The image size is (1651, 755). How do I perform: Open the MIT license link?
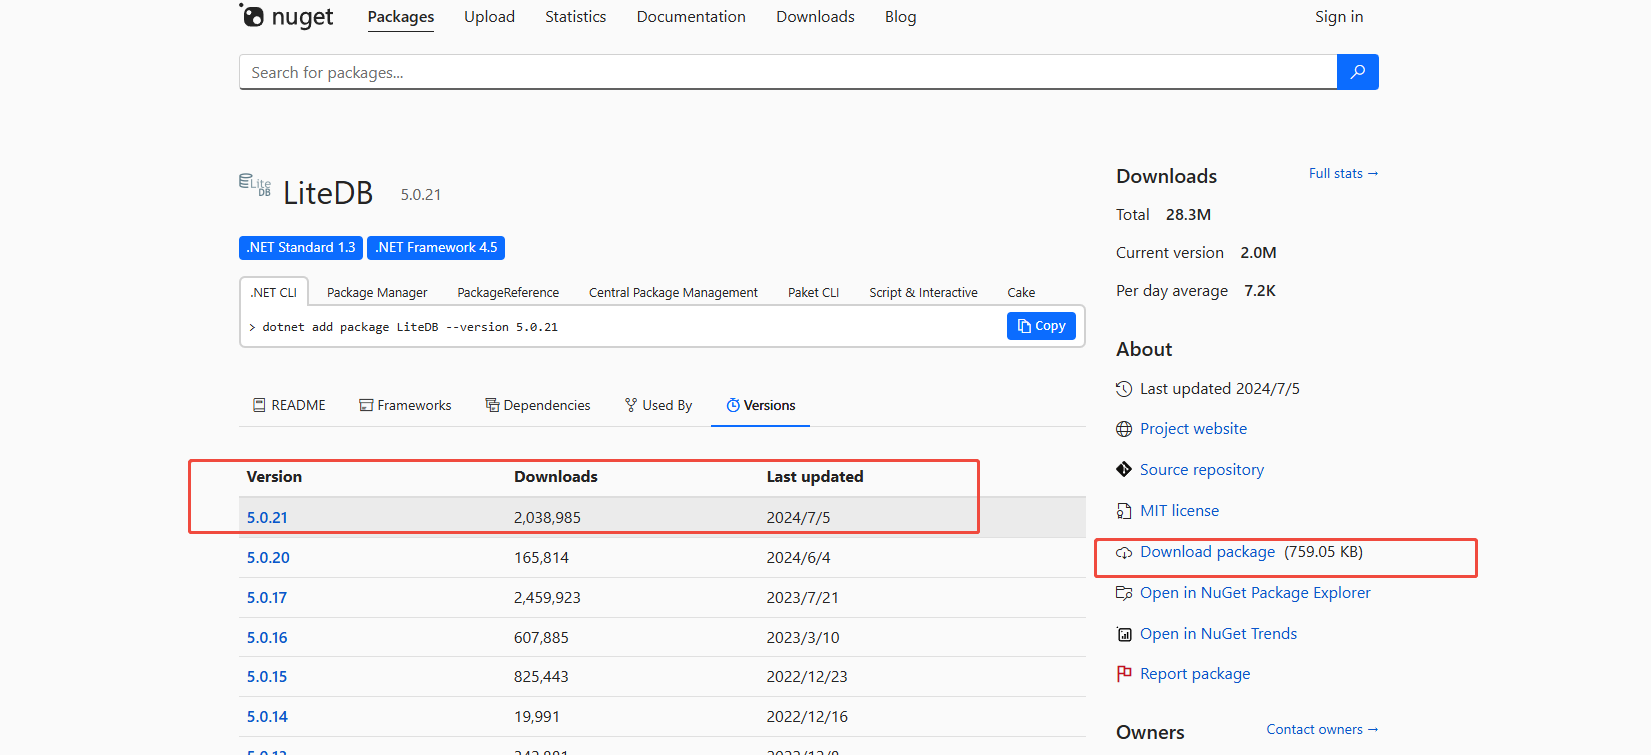(1179, 511)
